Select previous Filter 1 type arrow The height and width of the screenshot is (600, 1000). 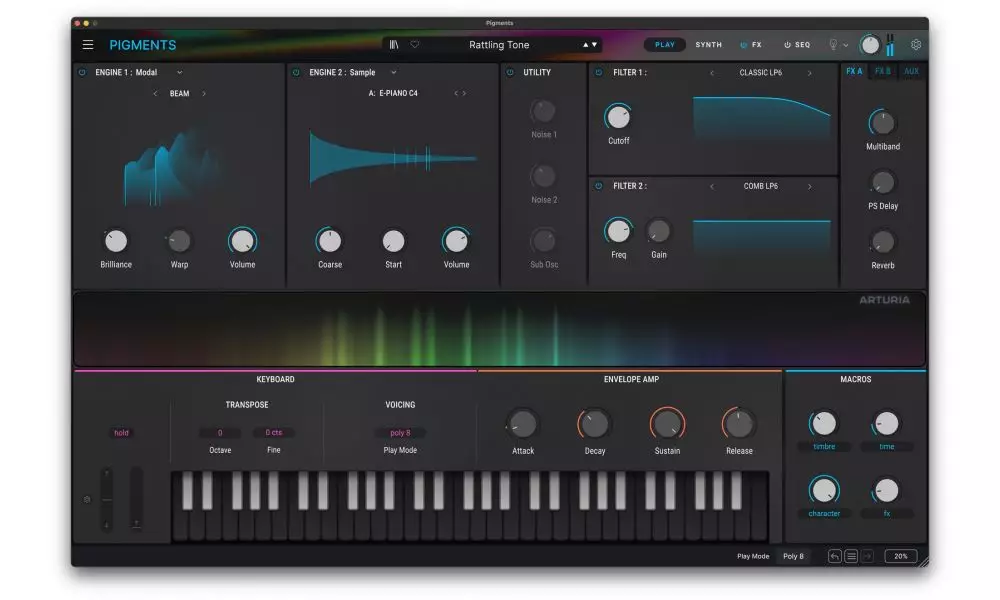[x=712, y=73]
